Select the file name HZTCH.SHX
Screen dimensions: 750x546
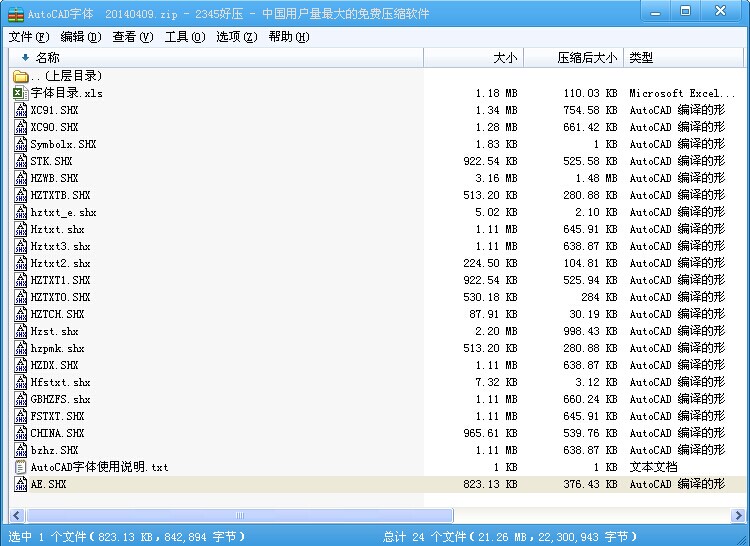(x=57, y=315)
